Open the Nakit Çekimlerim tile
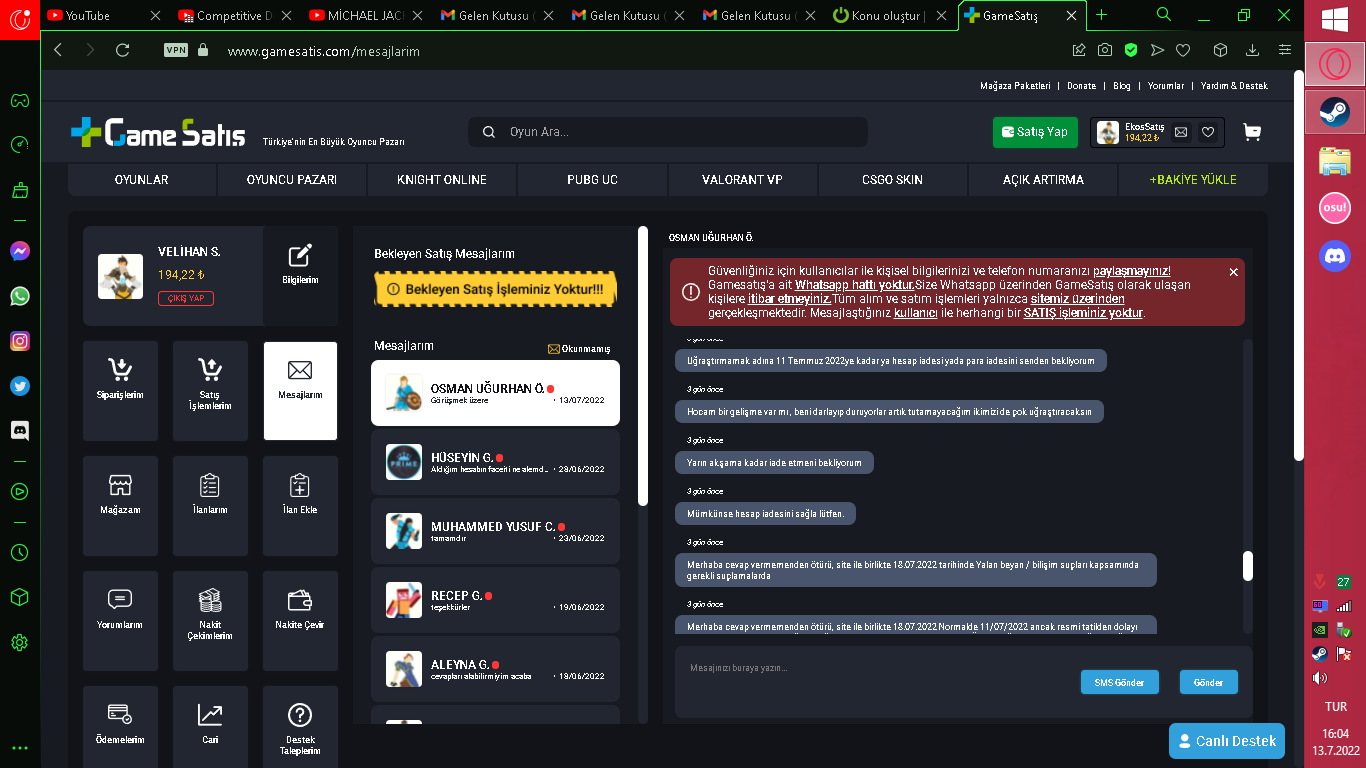 [210, 621]
